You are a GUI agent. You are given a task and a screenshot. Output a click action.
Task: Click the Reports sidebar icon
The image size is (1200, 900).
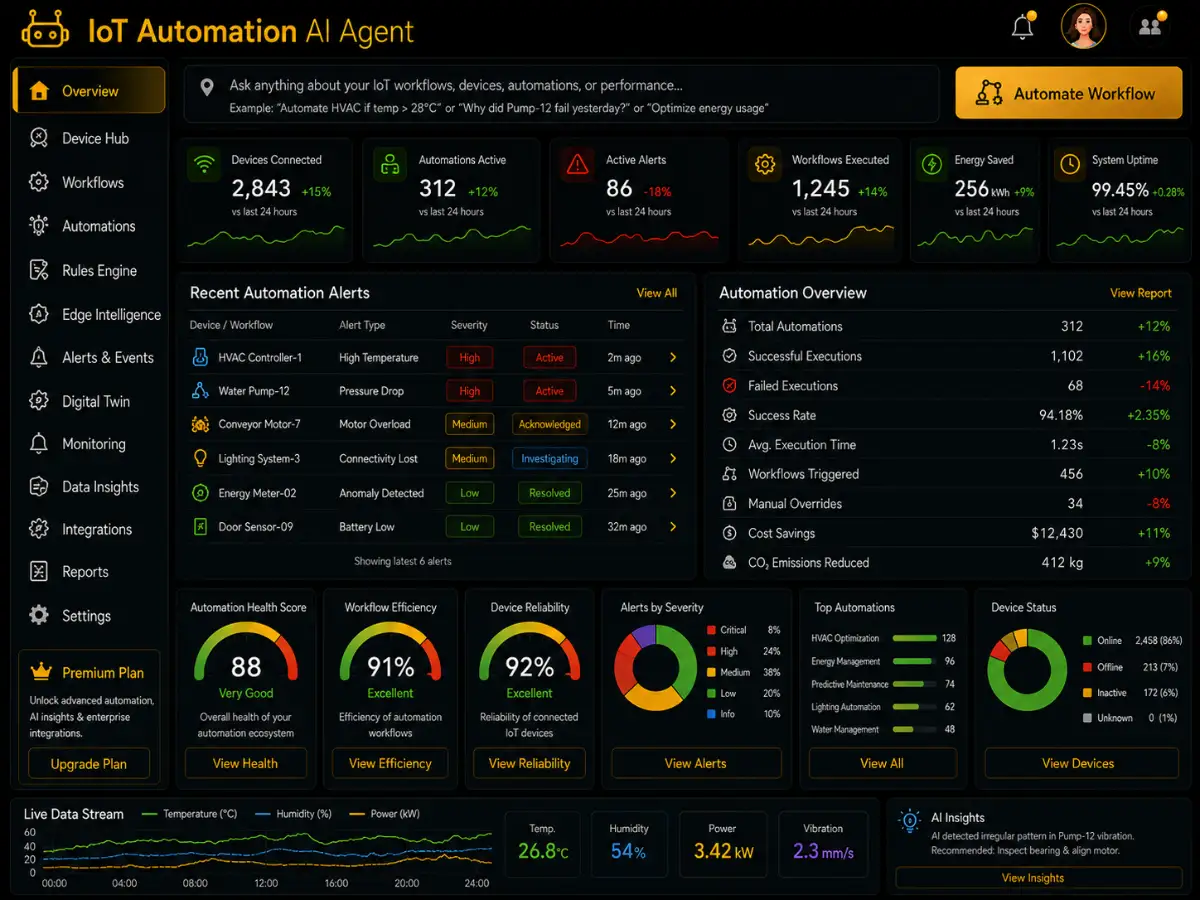pyautogui.click(x=39, y=572)
